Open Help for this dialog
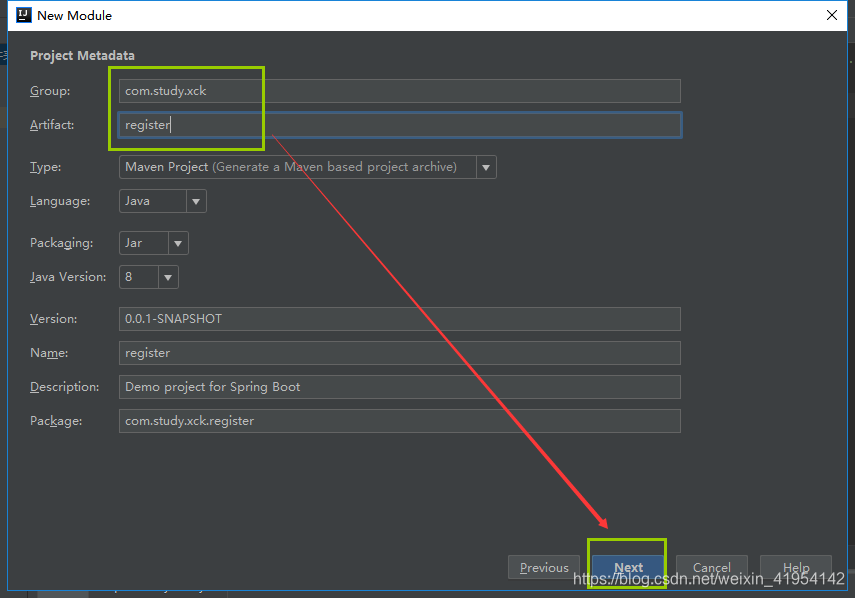This screenshot has width=855, height=598. coord(796,567)
